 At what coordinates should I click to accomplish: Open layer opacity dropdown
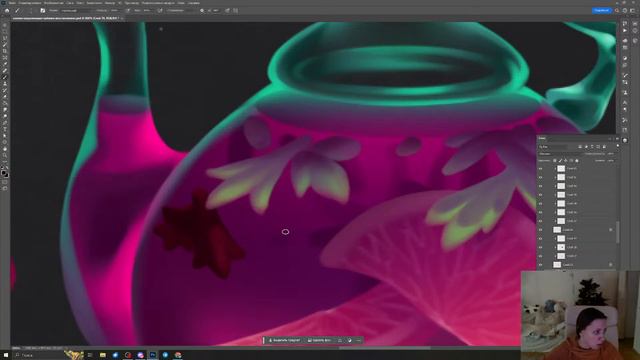[611, 154]
